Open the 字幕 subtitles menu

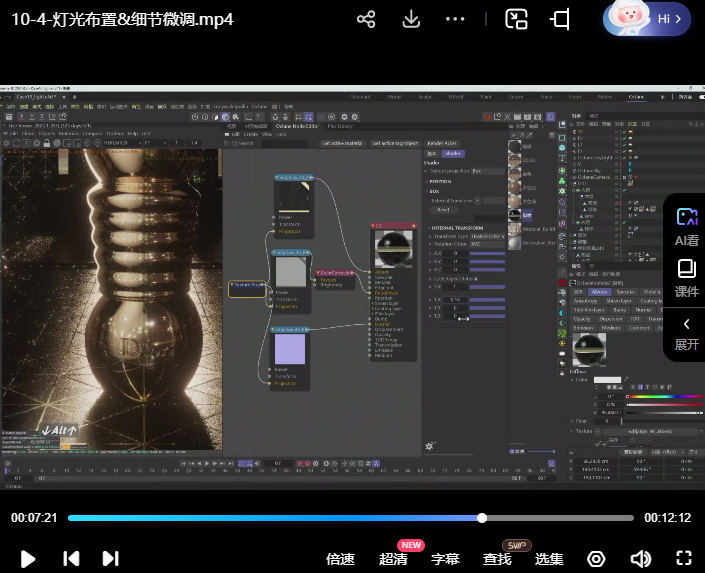[445, 559]
